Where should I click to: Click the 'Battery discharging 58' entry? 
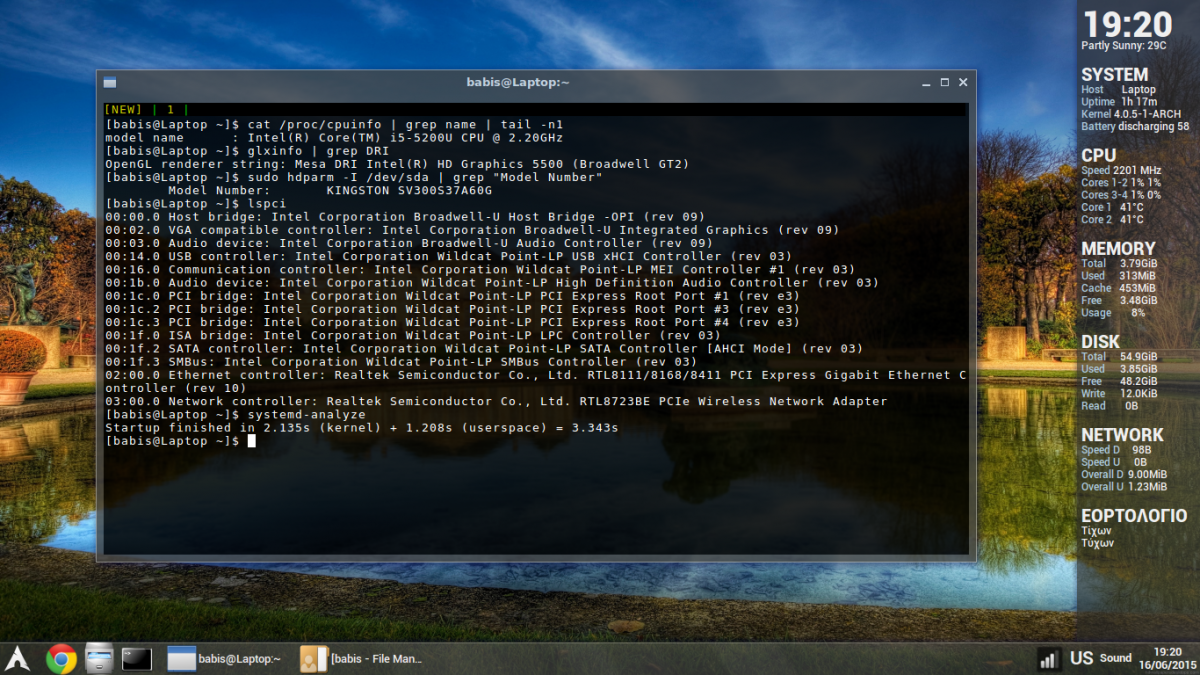[1135, 127]
